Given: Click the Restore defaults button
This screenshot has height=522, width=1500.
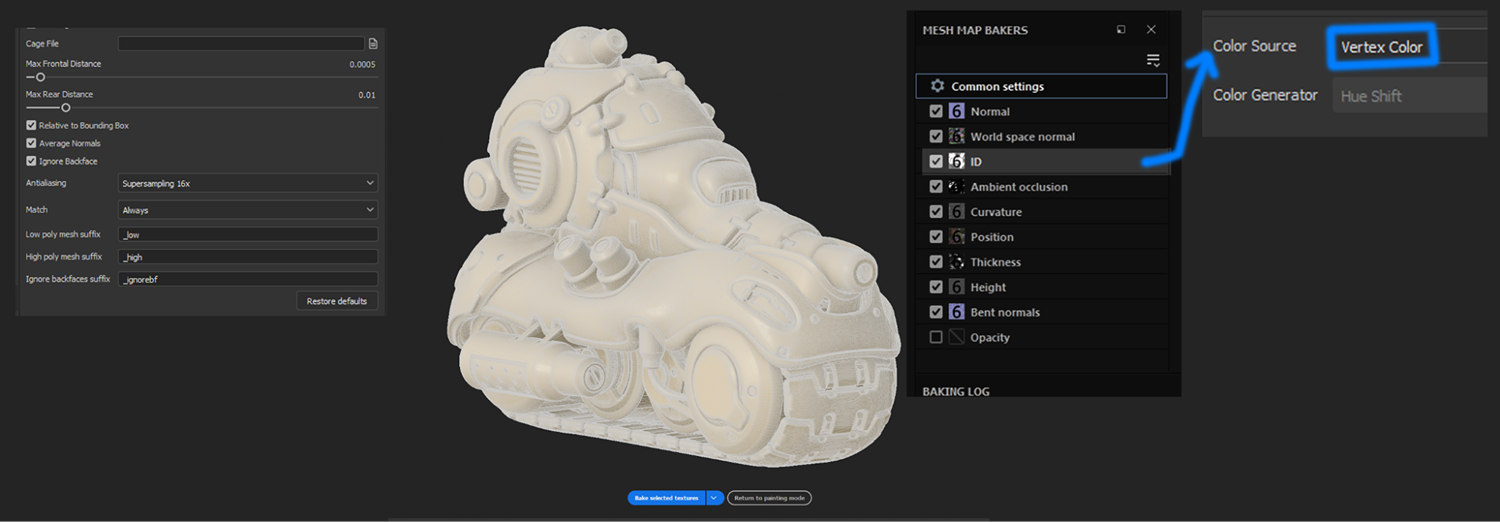Looking at the screenshot, I should [x=337, y=301].
